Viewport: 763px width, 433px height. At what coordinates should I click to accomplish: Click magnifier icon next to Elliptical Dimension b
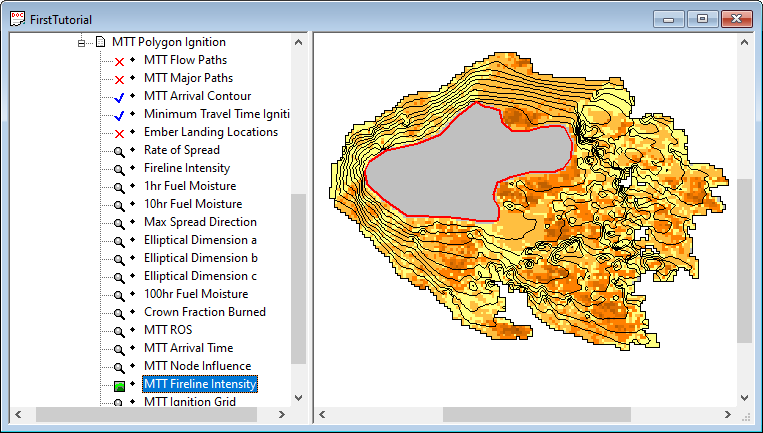[119, 259]
